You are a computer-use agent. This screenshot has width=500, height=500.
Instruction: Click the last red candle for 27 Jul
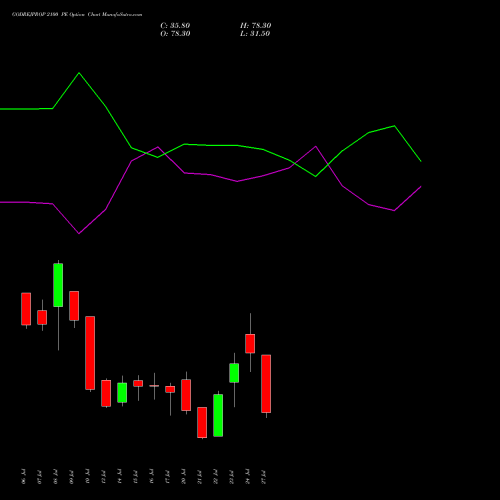pos(266,384)
